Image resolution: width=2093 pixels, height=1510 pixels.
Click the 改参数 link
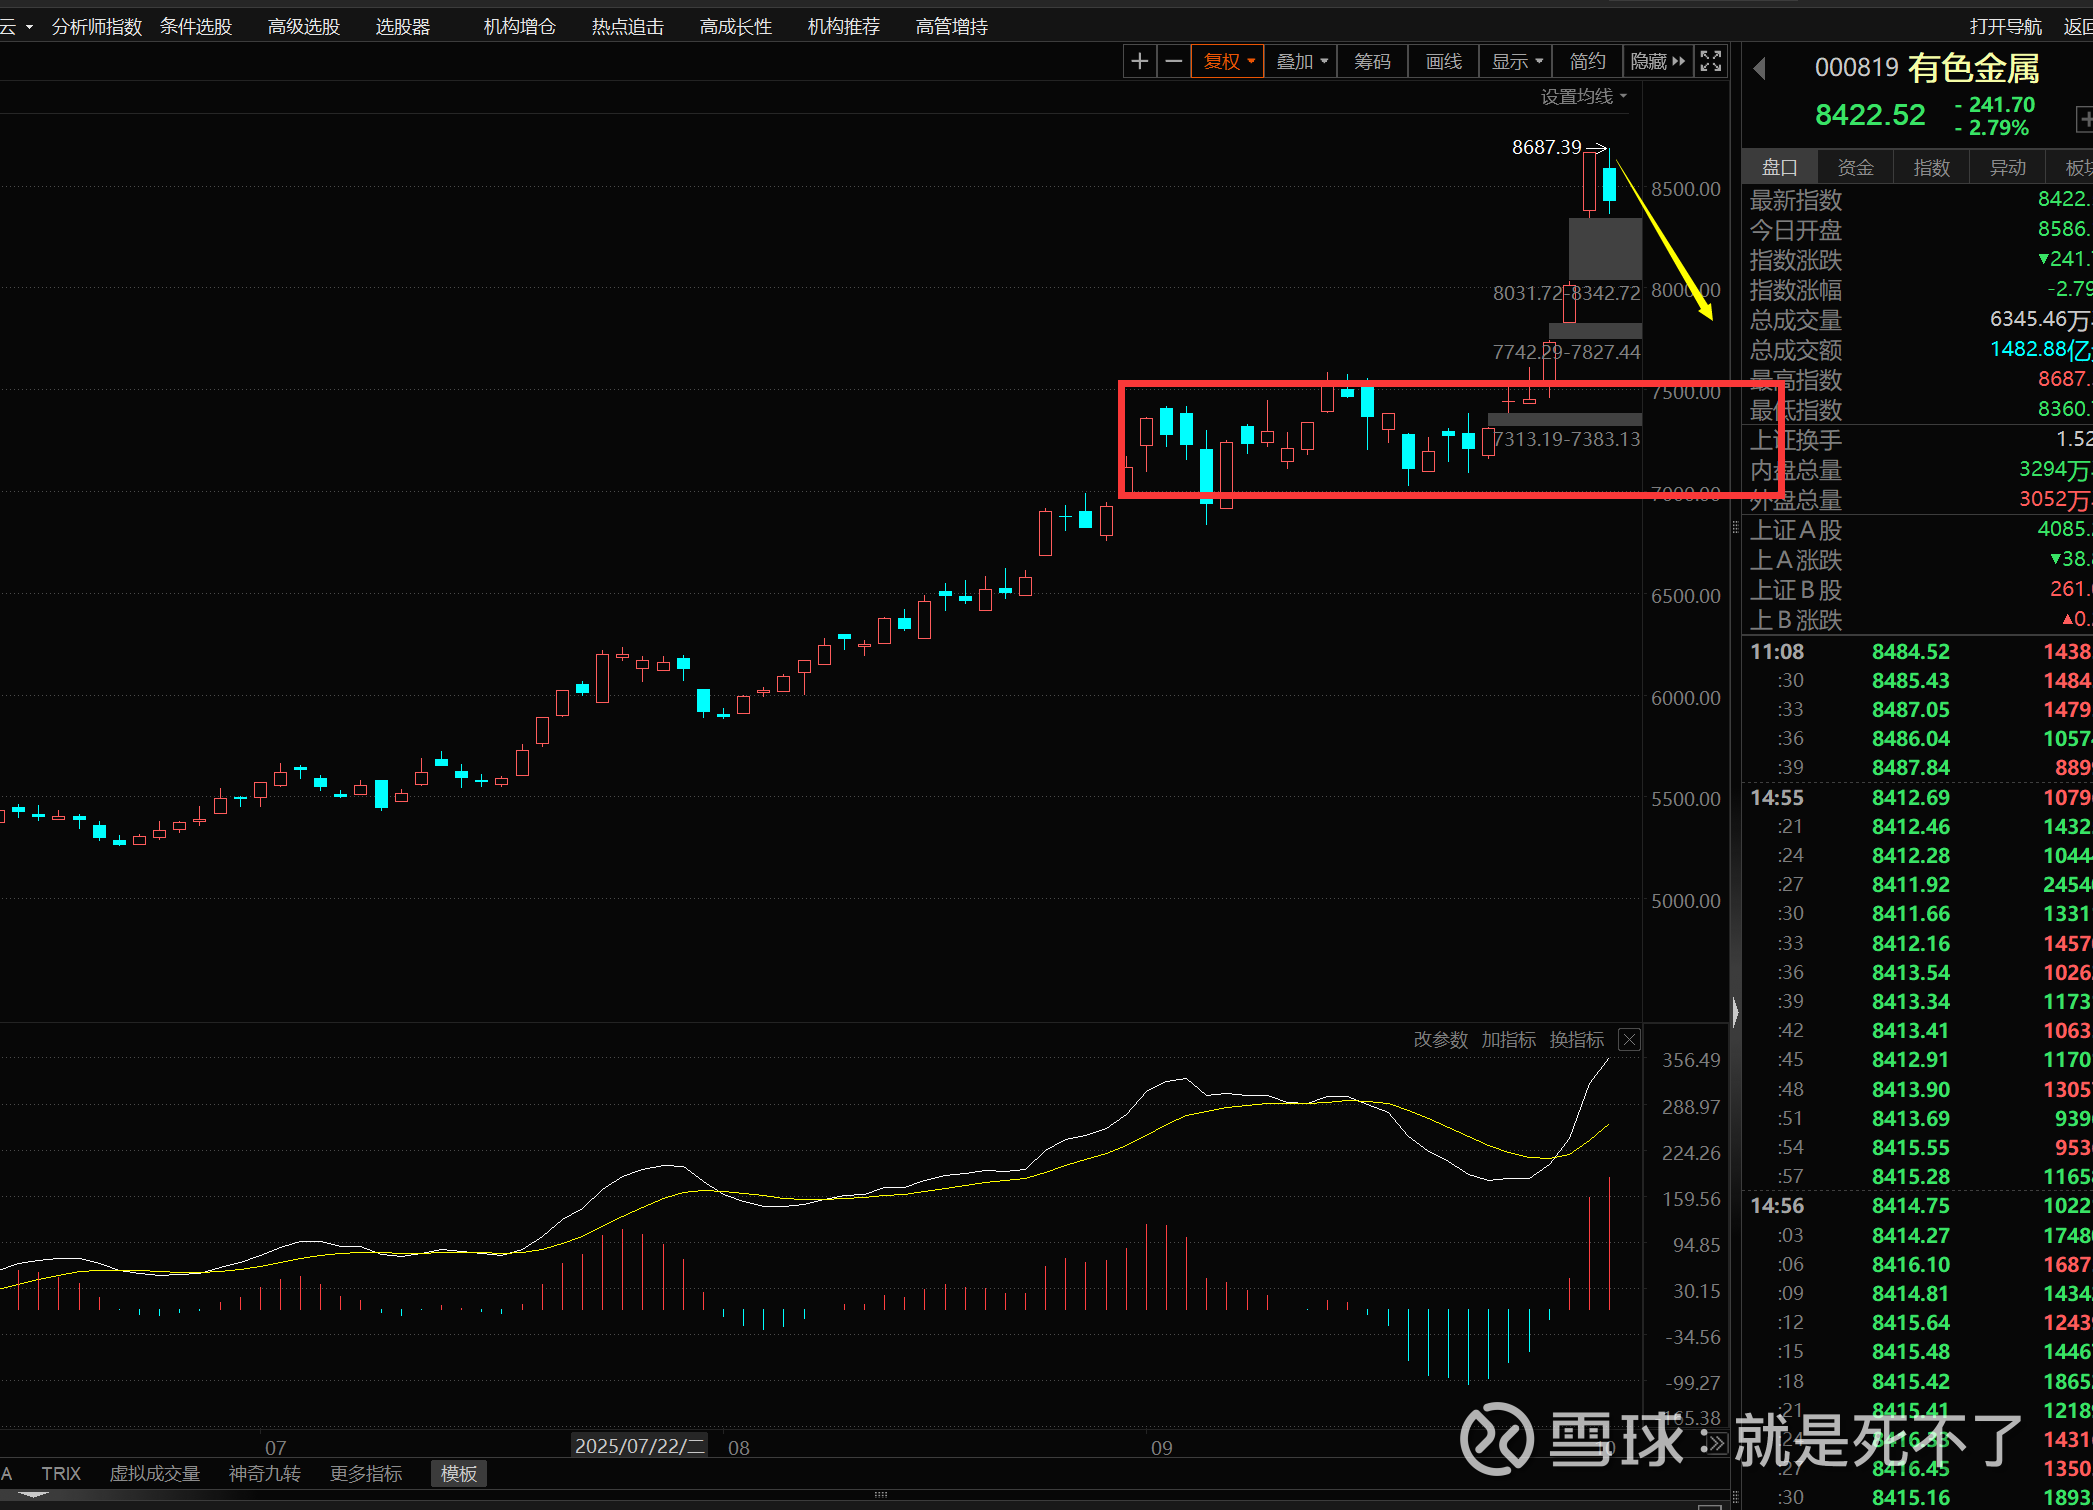pyautogui.click(x=1440, y=1040)
